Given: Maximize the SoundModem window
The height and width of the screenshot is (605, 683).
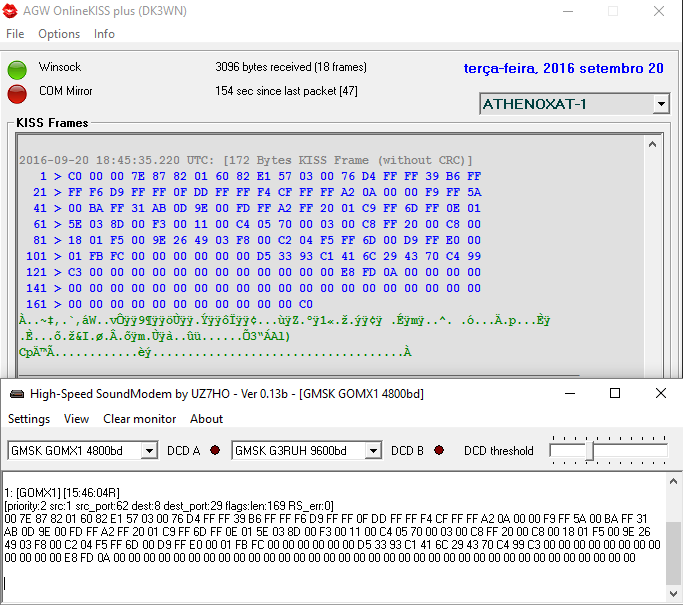Looking at the screenshot, I should coord(615,394).
